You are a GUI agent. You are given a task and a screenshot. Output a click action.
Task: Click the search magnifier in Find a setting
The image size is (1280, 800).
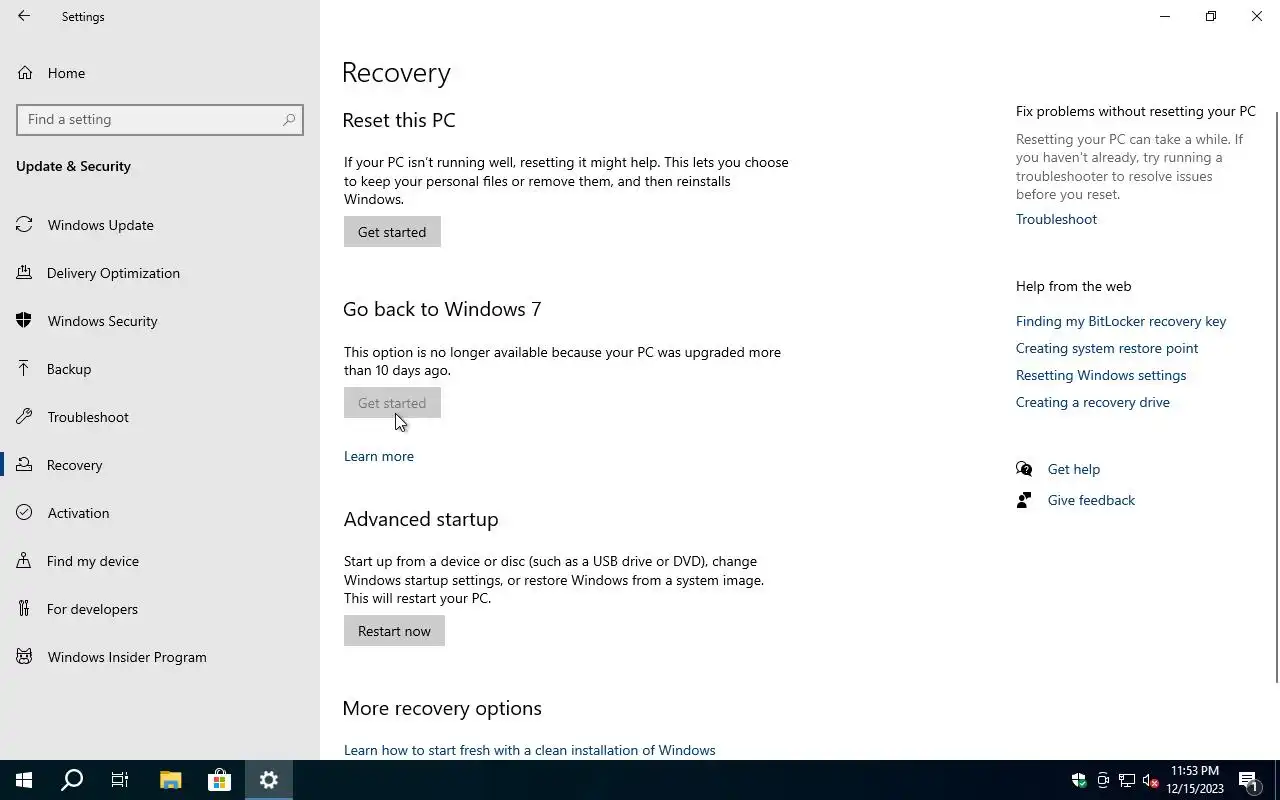point(289,119)
